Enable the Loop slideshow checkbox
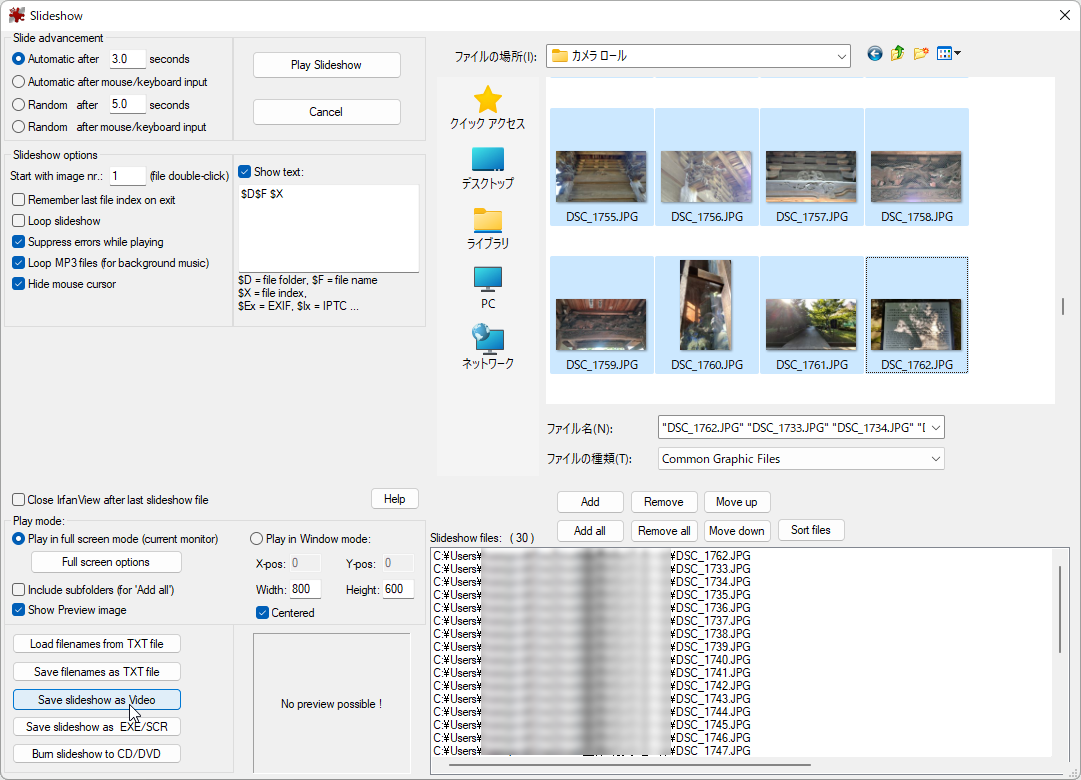The height and width of the screenshot is (780, 1081). point(17,221)
